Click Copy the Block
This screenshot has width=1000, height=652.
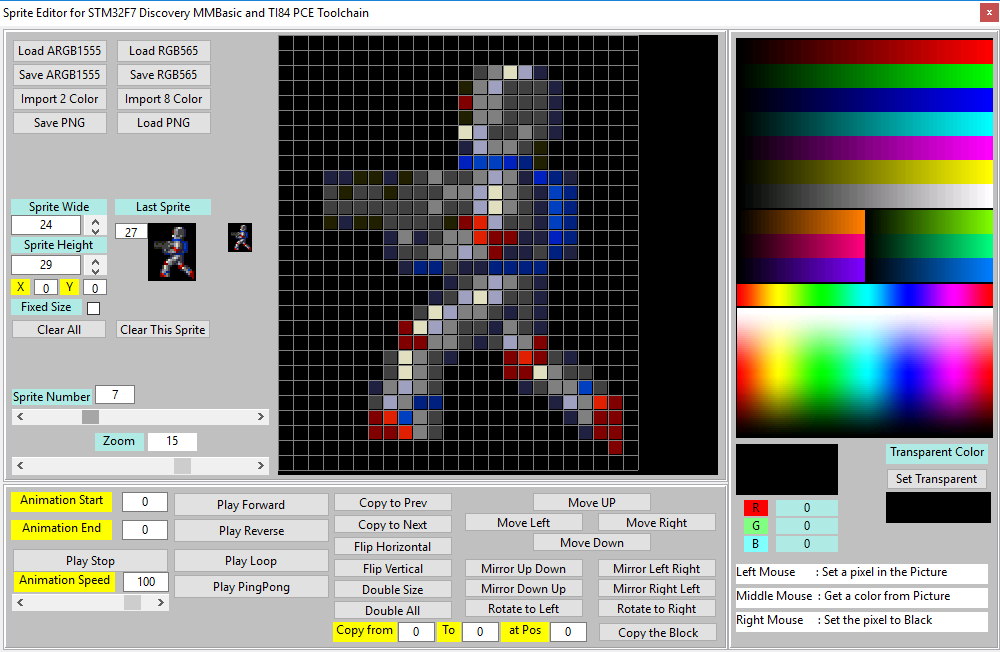[x=658, y=632]
